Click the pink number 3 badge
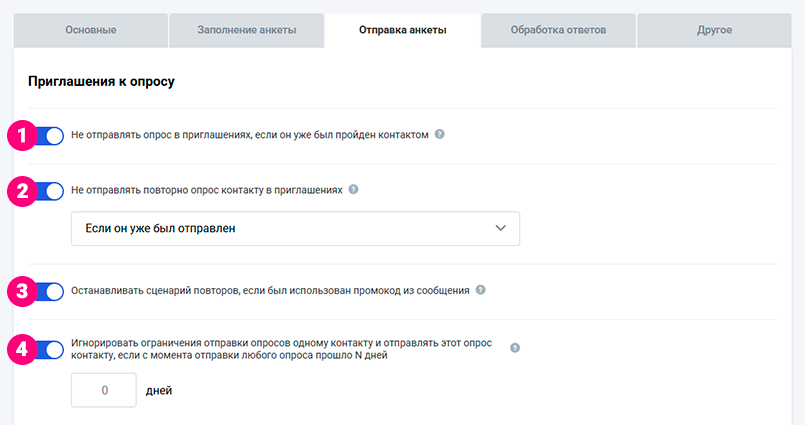The height and width of the screenshot is (425, 805). [20, 292]
